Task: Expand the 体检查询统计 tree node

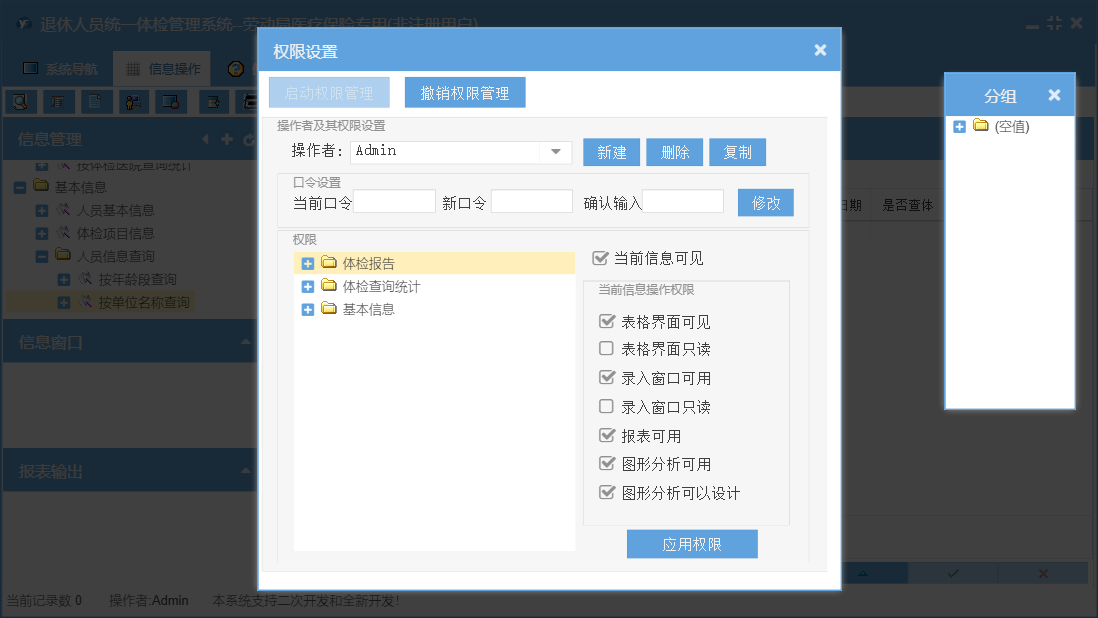Action: (x=308, y=287)
